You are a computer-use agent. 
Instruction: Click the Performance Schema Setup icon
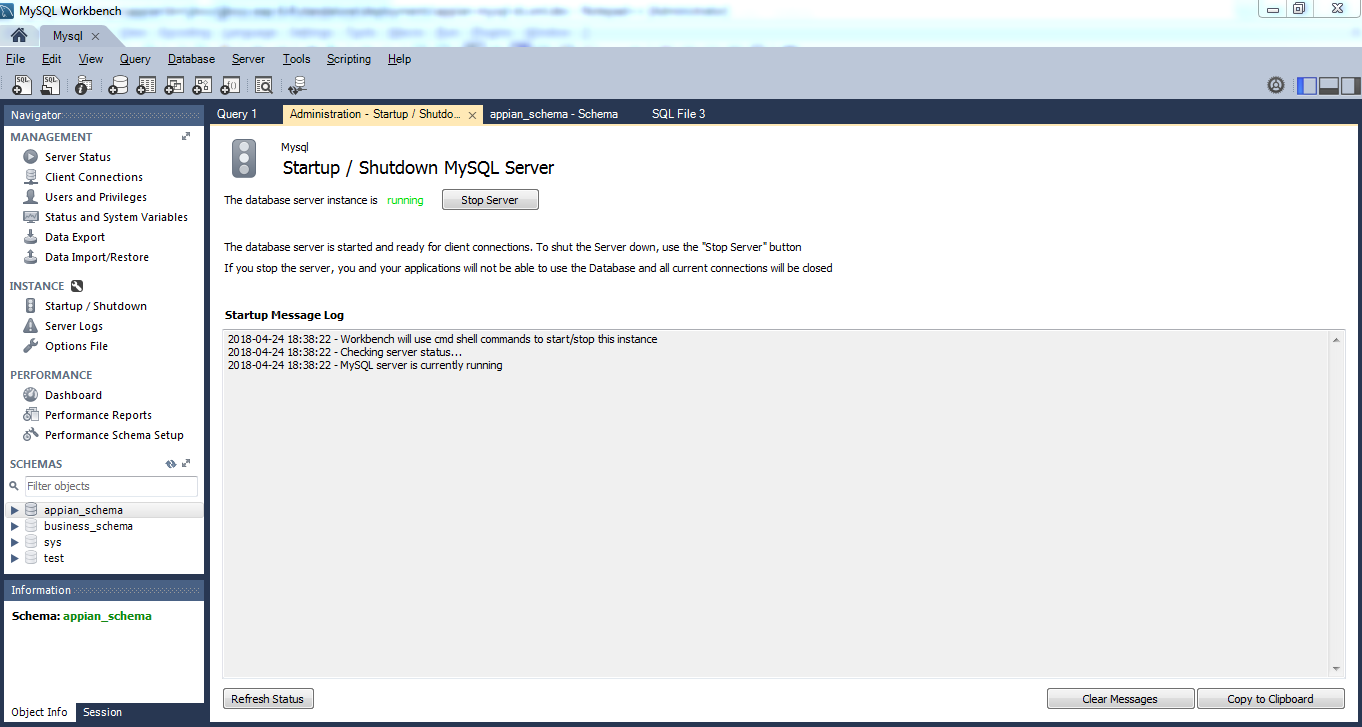pyautogui.click(x=30, y=435)
